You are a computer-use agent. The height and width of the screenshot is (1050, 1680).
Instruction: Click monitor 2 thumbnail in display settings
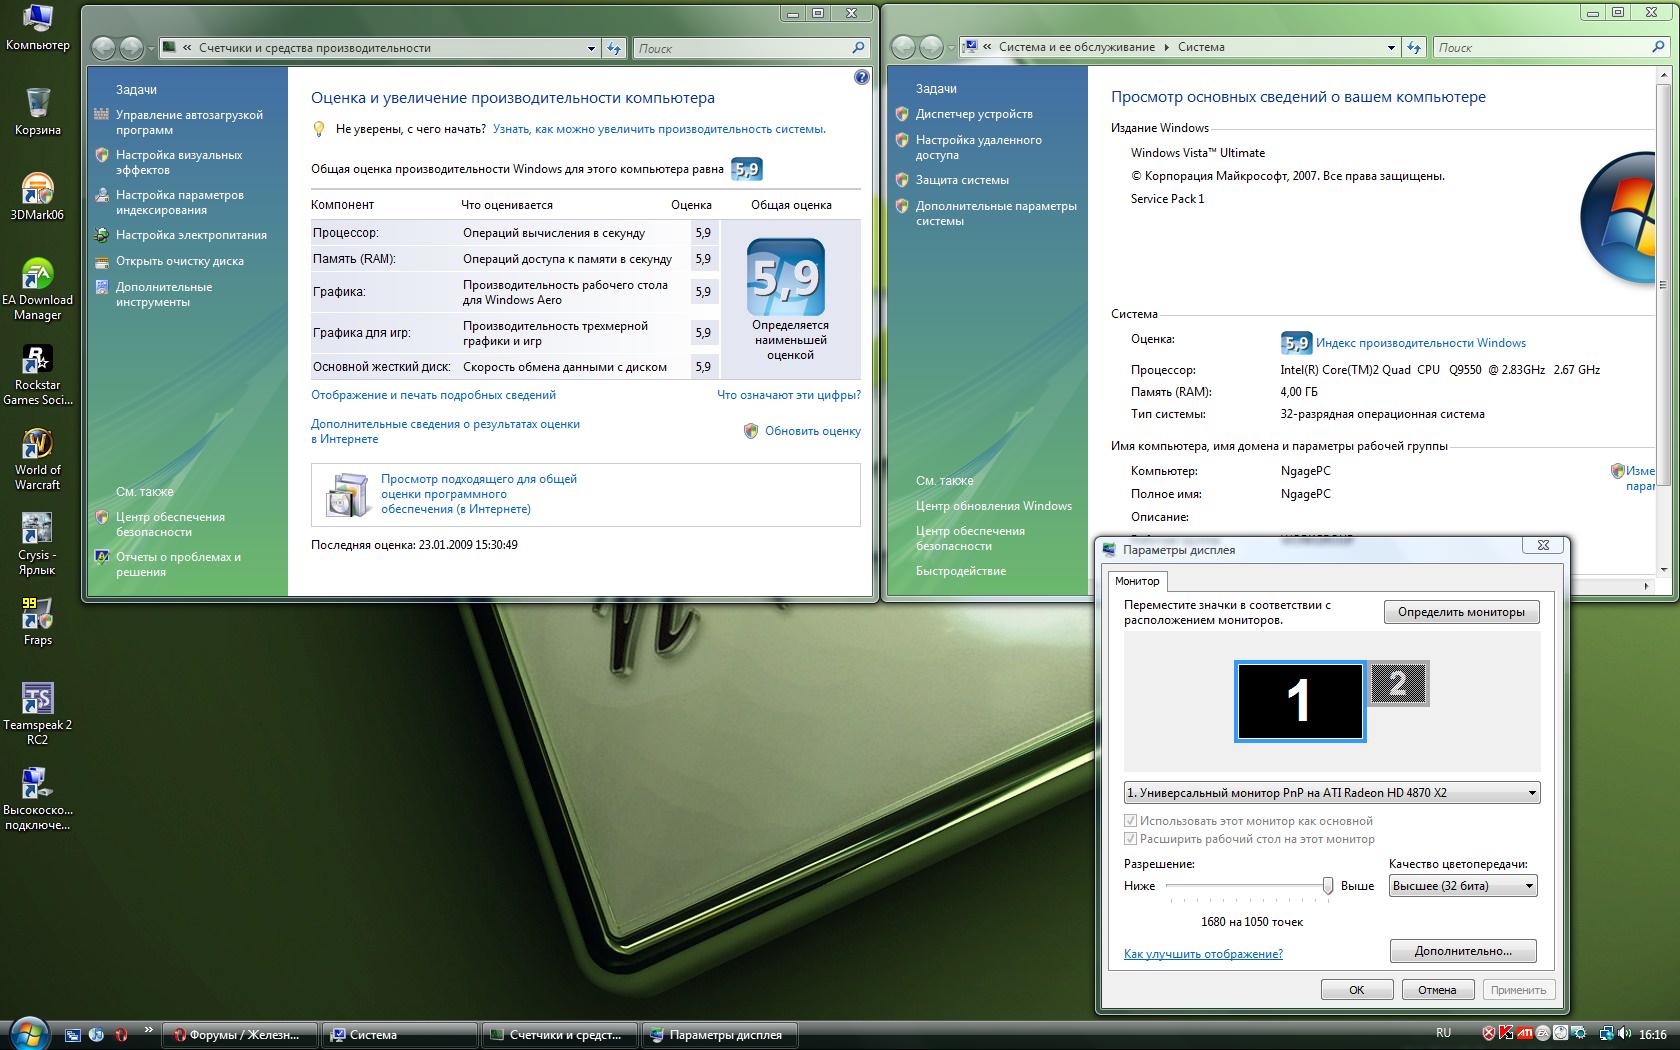click(1398, 684)
